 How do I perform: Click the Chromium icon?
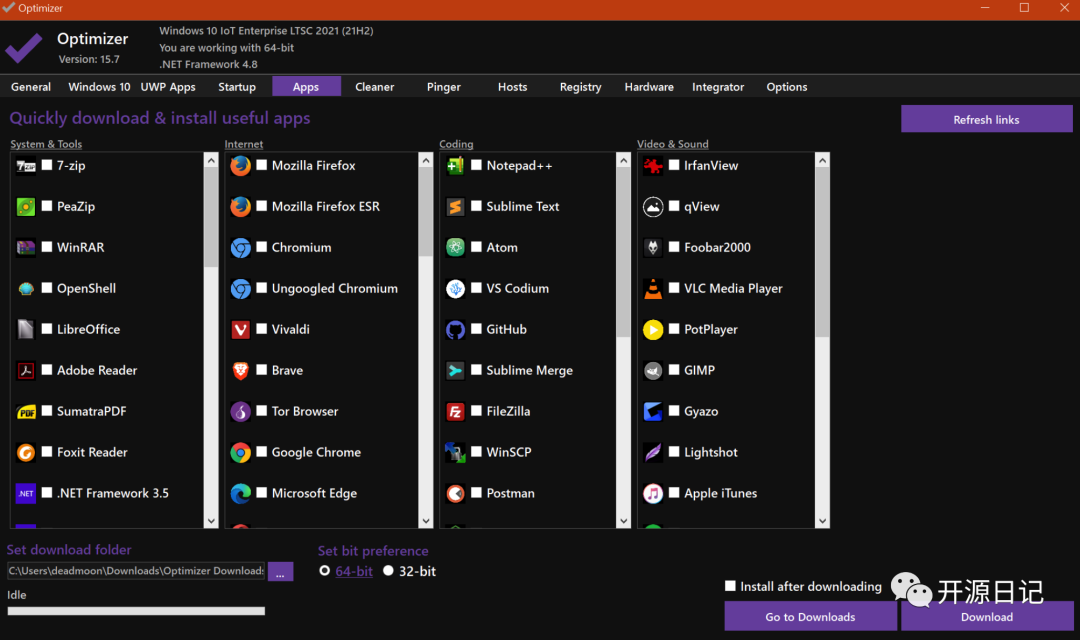[240, 247]
